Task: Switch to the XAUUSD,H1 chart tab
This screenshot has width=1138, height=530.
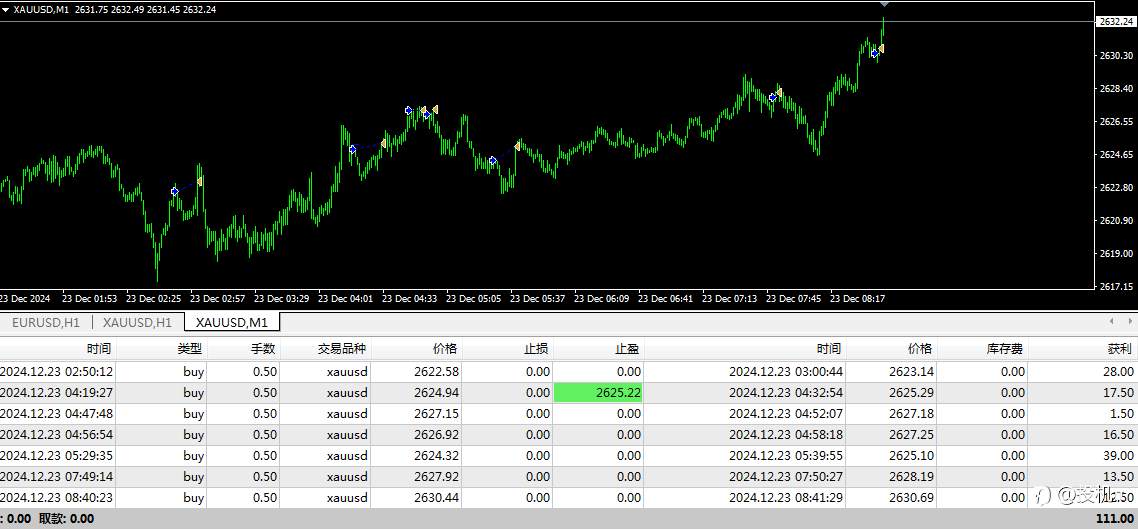Action: (137, 322)
